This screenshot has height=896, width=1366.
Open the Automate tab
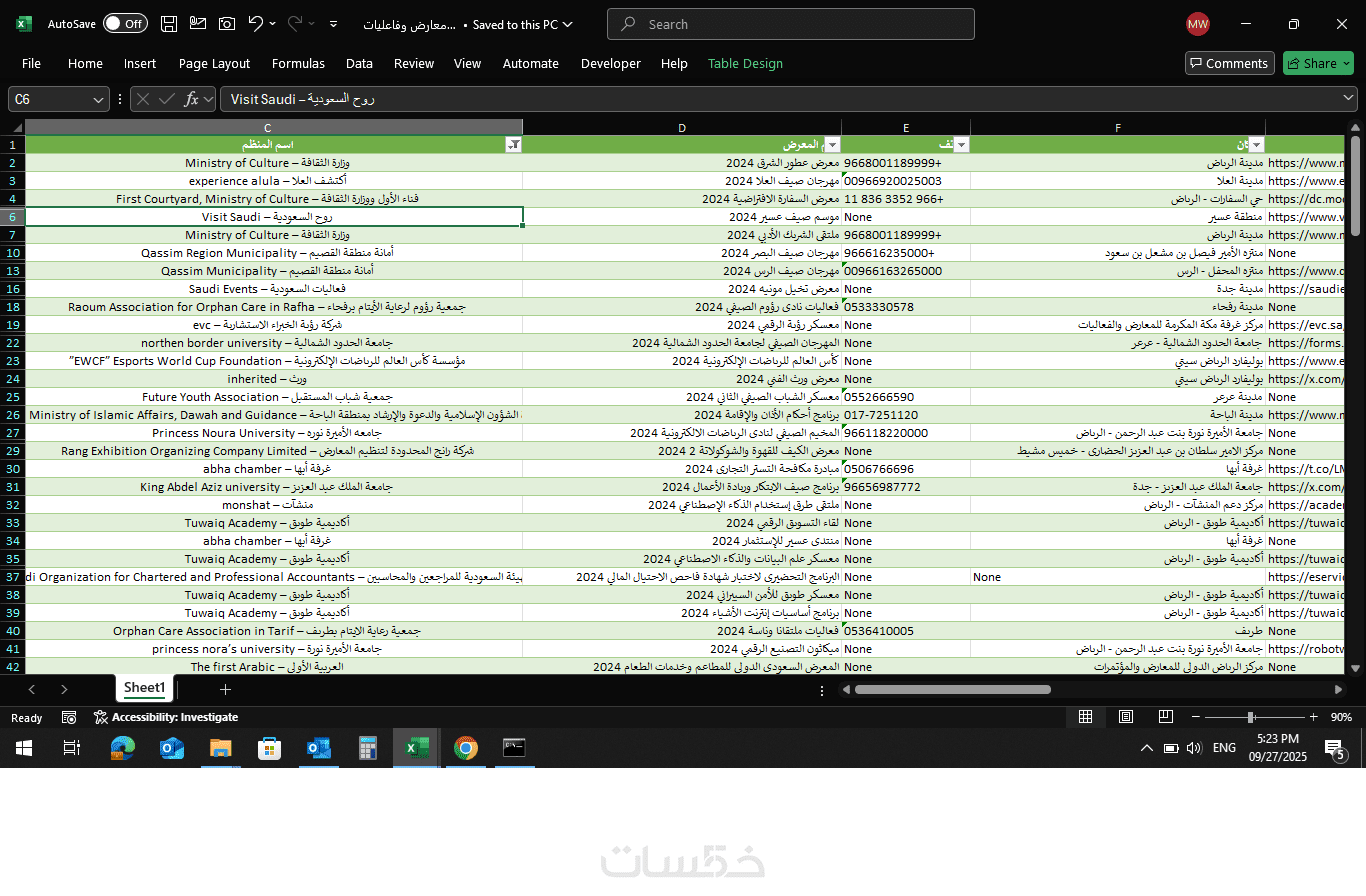(x=530, y=63)
